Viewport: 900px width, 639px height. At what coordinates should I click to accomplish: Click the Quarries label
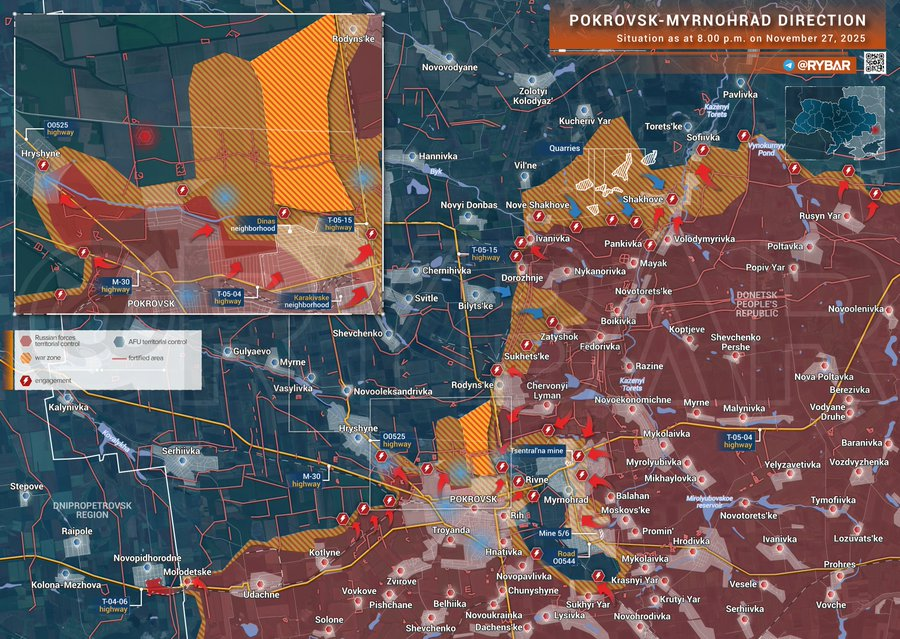coord(564,148)
